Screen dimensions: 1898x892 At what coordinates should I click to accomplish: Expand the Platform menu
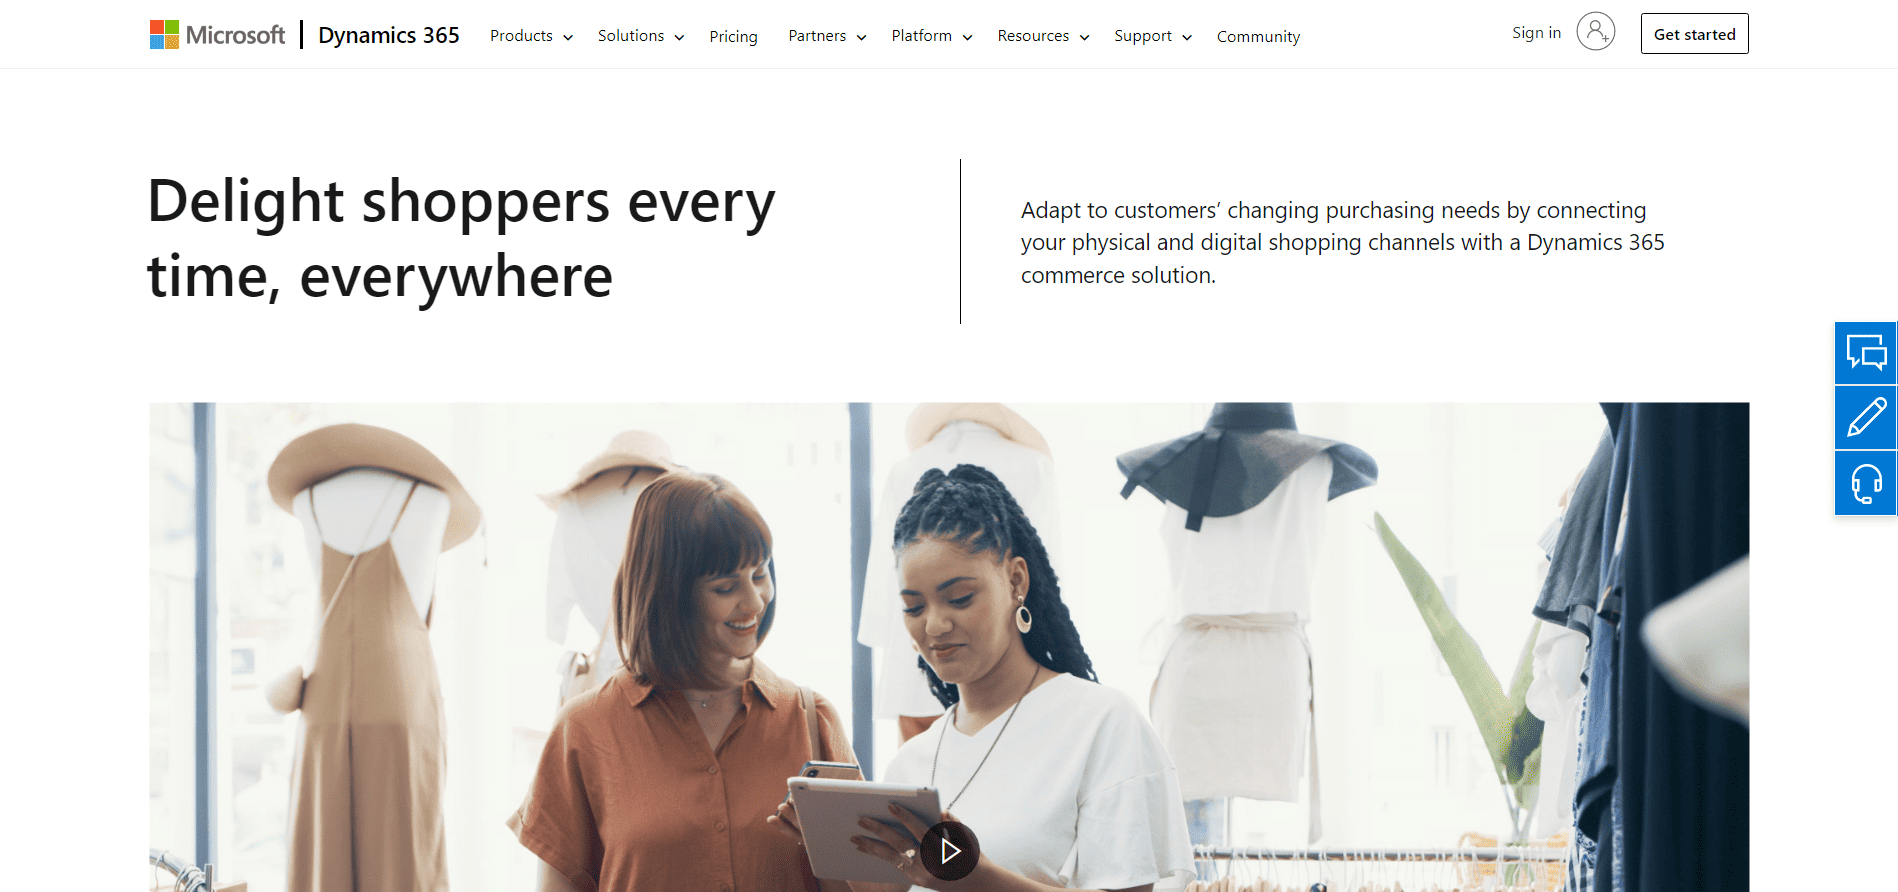click(931, 36)
